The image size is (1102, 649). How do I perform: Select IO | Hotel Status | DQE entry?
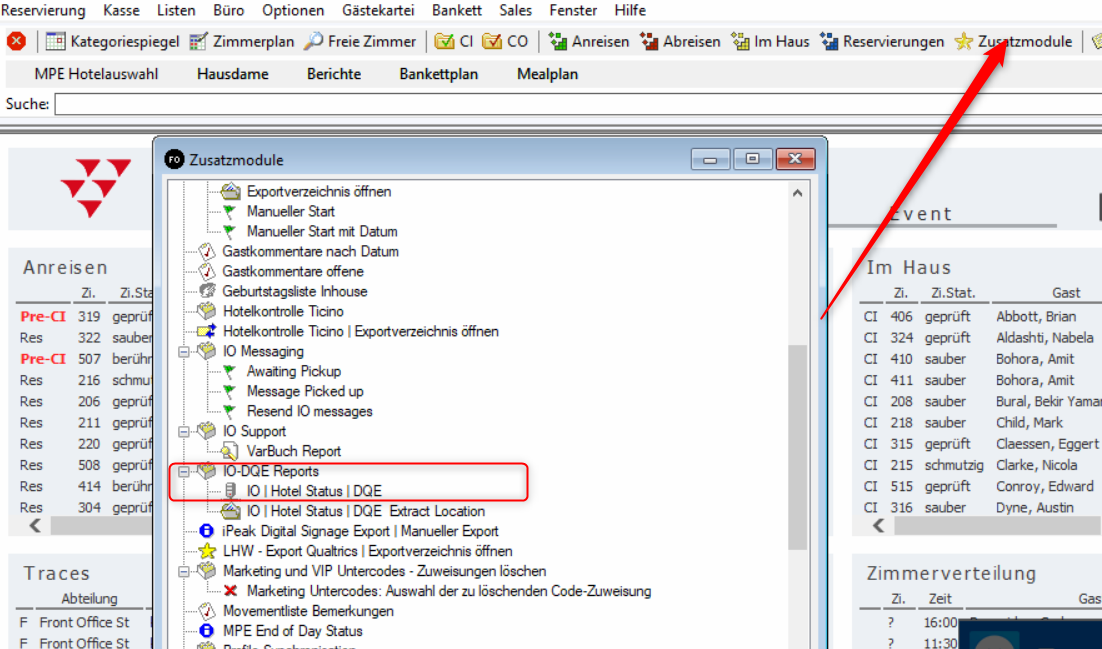coord(314,491)
